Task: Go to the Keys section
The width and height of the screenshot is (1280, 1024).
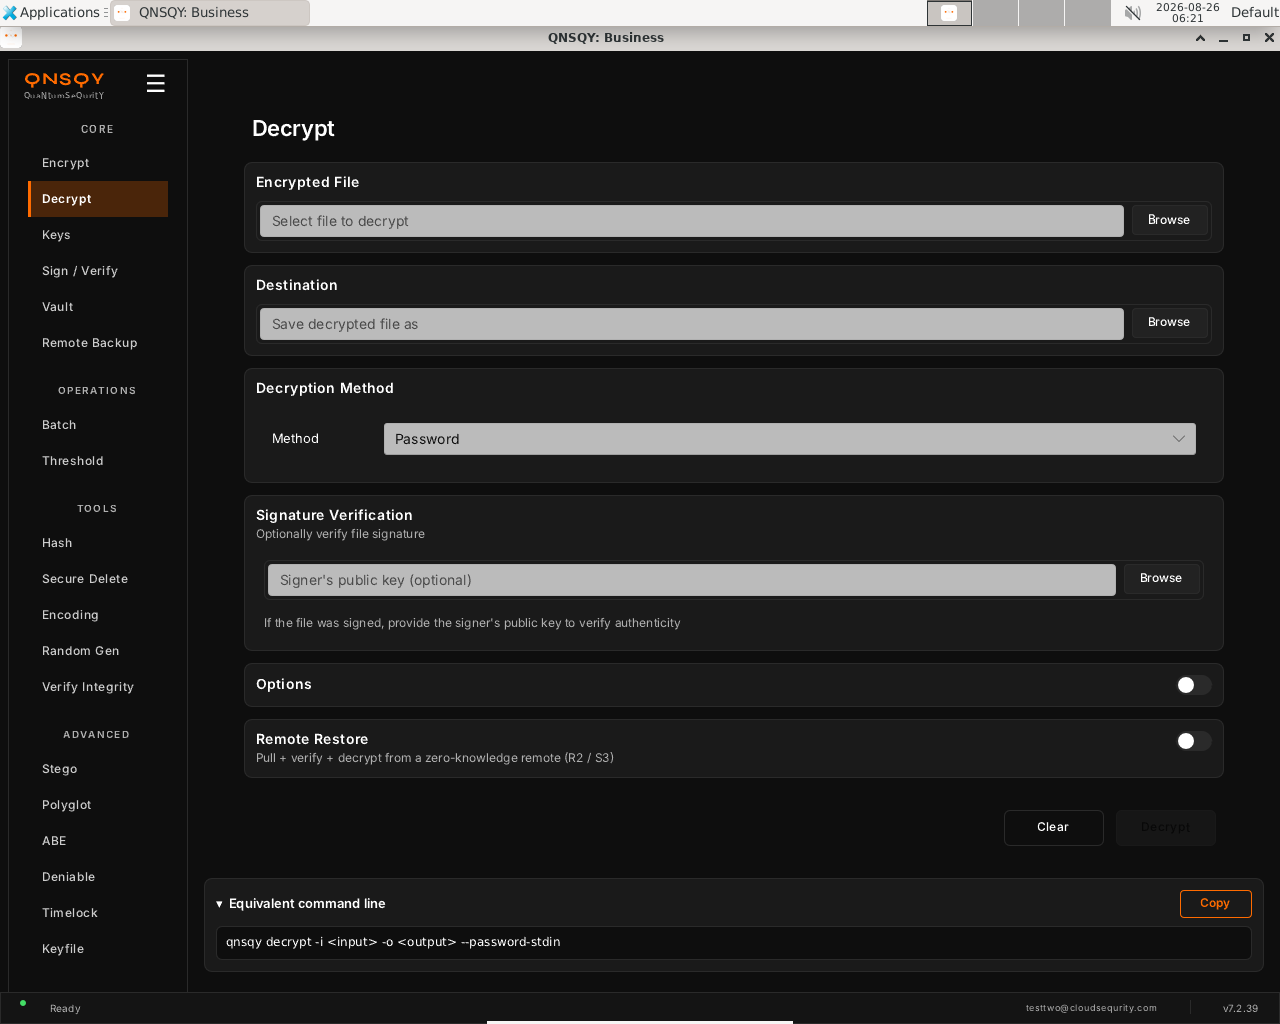Action: [x=98, y=235]
